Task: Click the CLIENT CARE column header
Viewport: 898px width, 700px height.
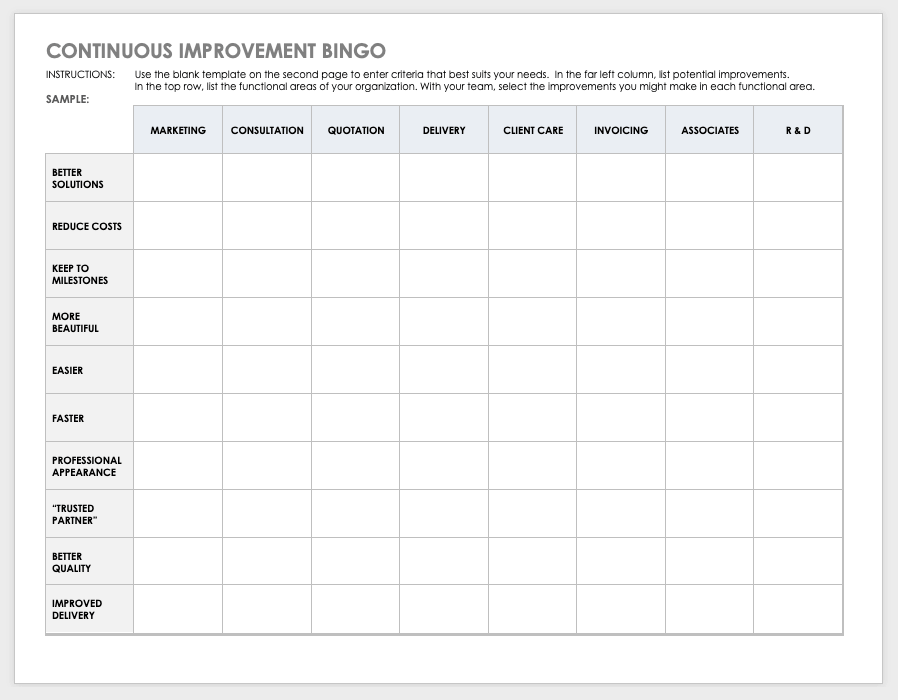Action: (x=533, y=130)
